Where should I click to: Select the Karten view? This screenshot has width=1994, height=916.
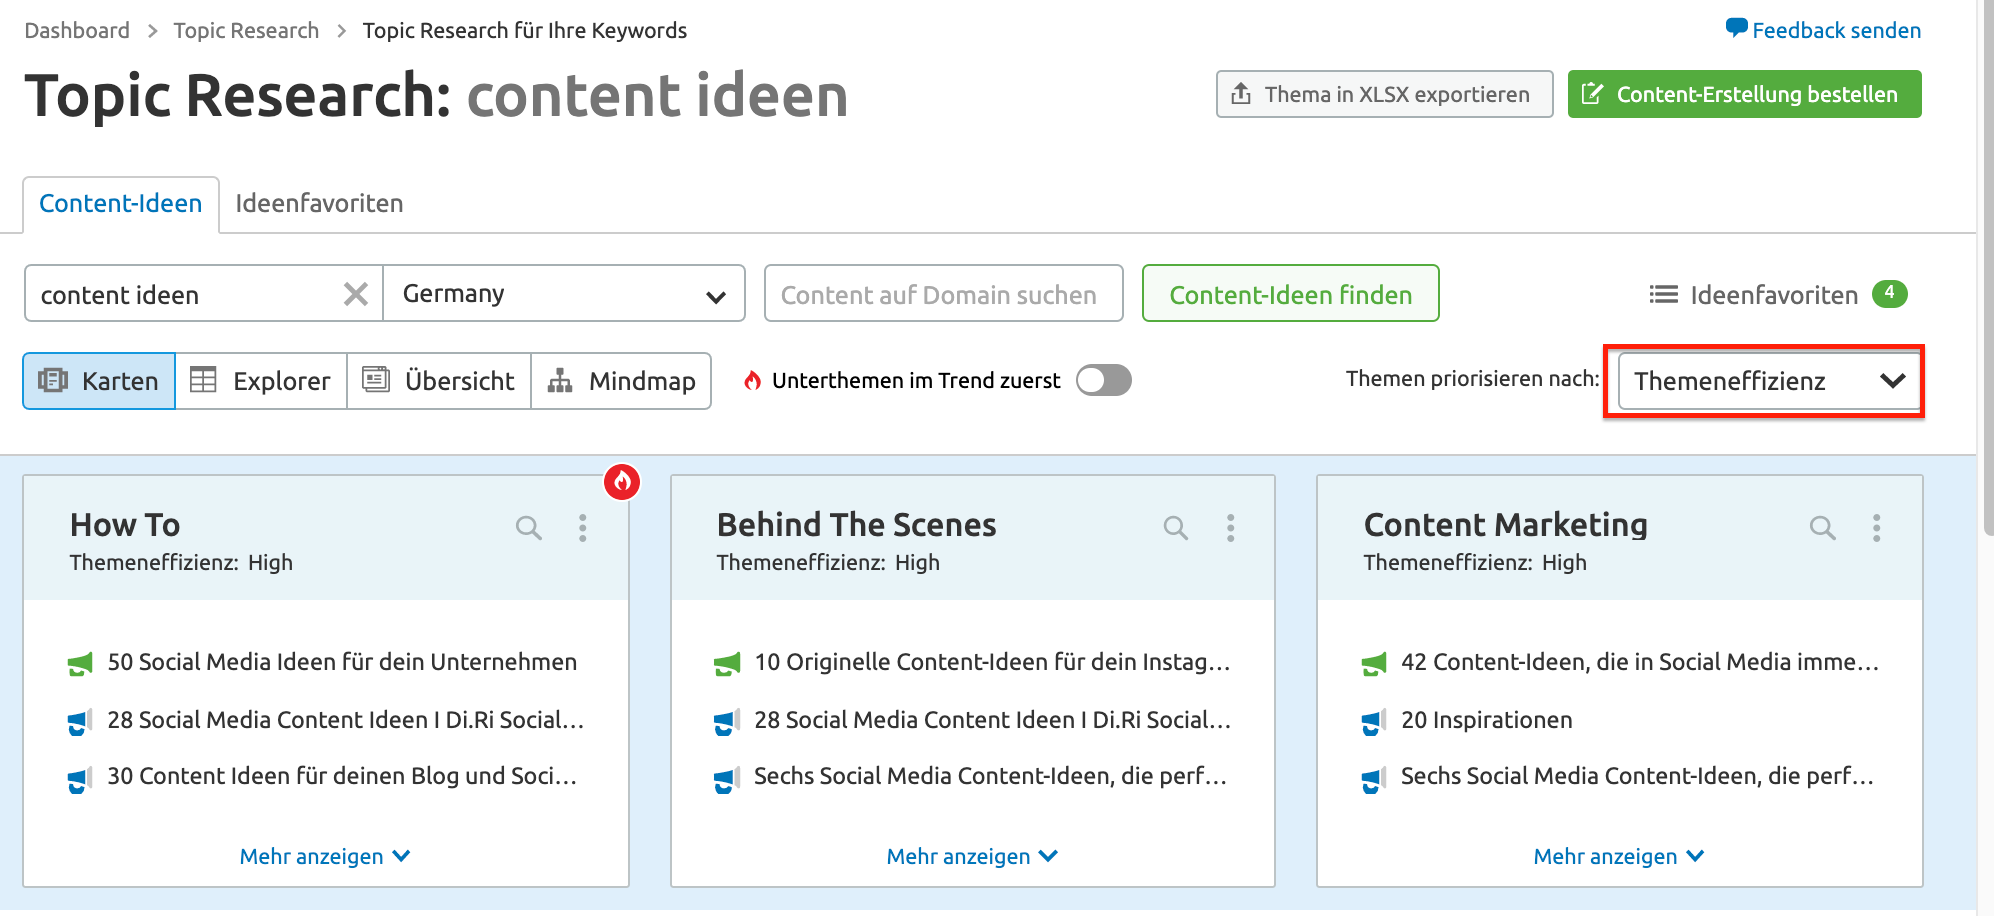point(99,381)
